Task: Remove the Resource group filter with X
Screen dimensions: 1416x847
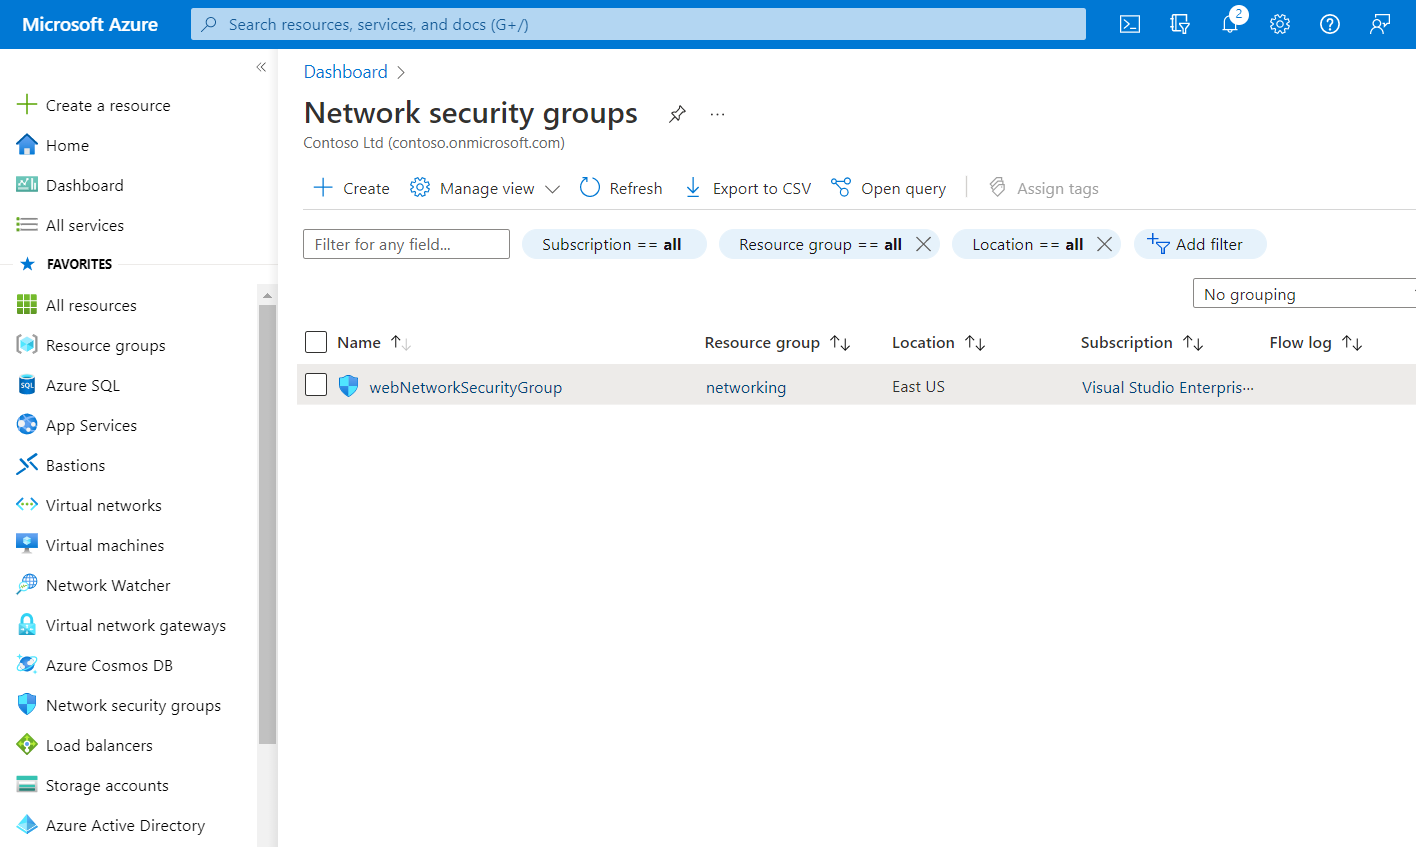Action: 923,244
